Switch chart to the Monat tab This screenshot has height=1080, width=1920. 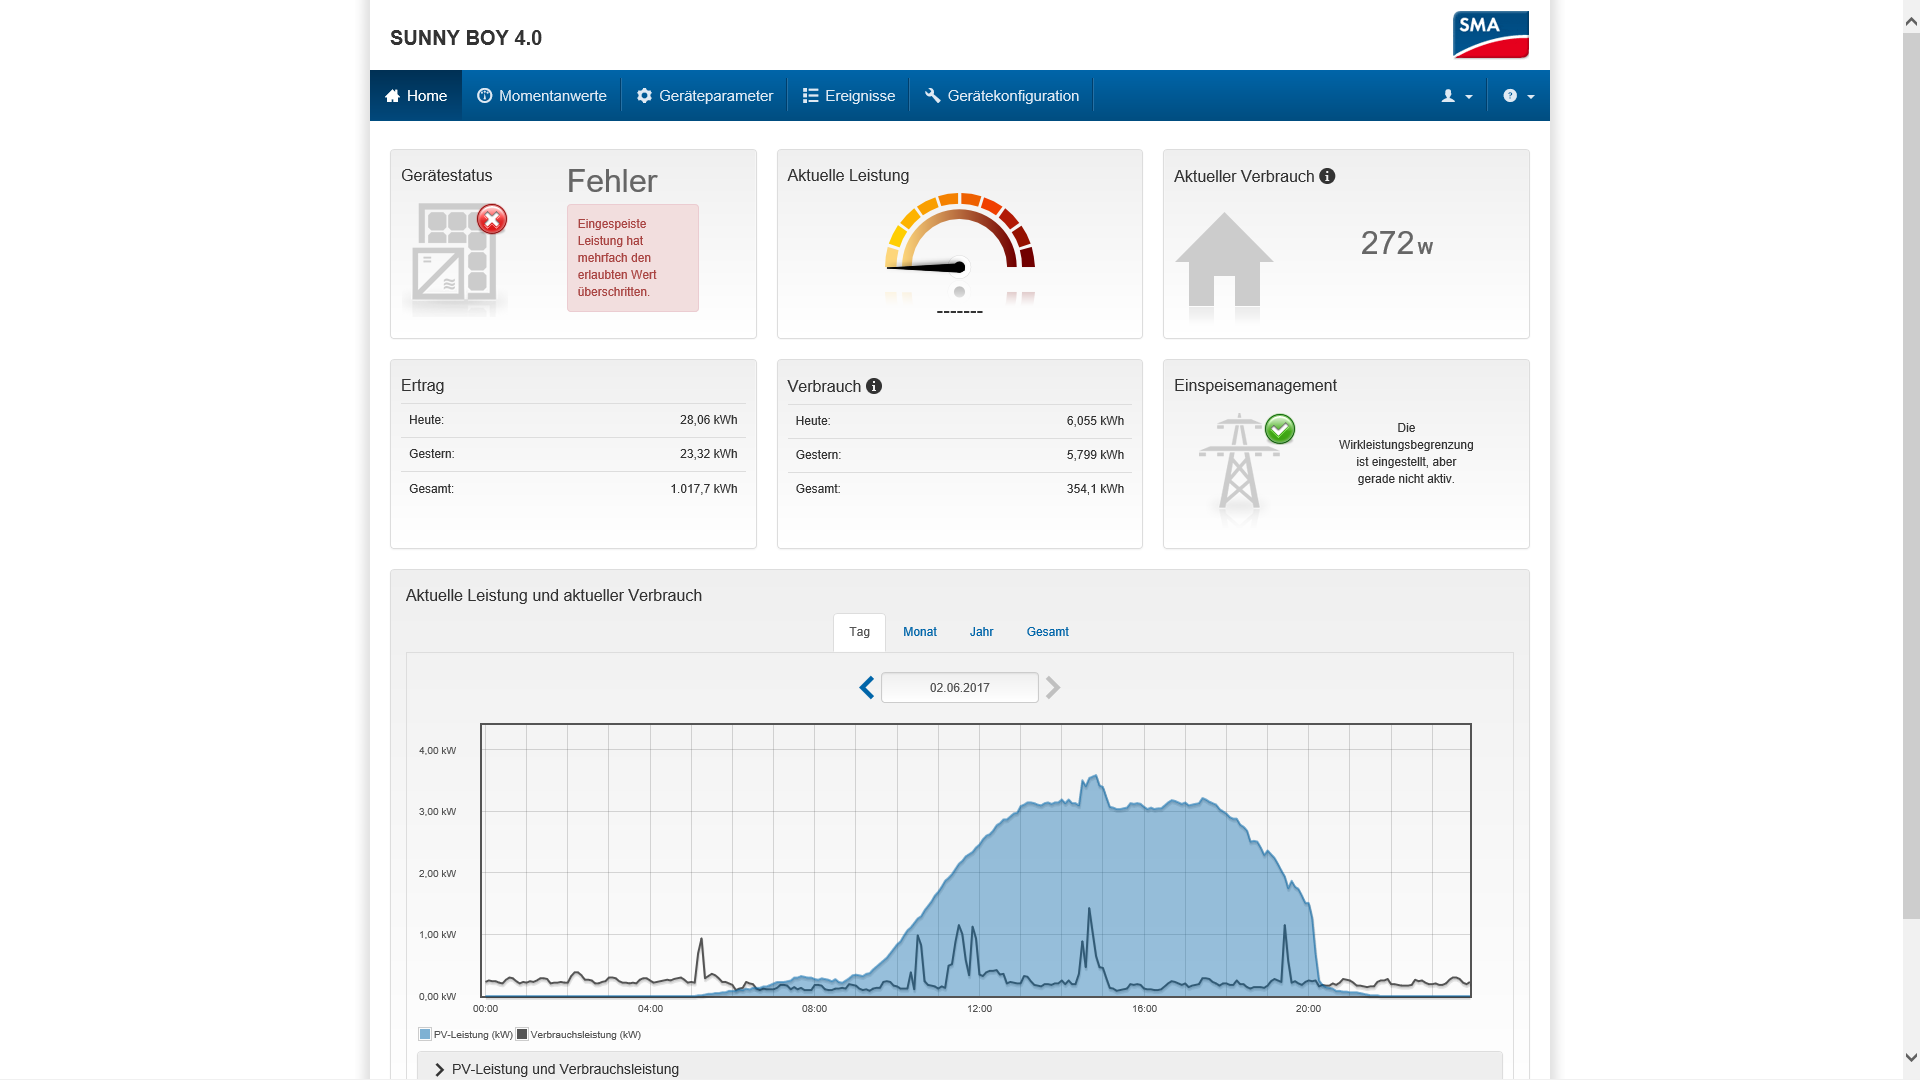tap(919, 632)
